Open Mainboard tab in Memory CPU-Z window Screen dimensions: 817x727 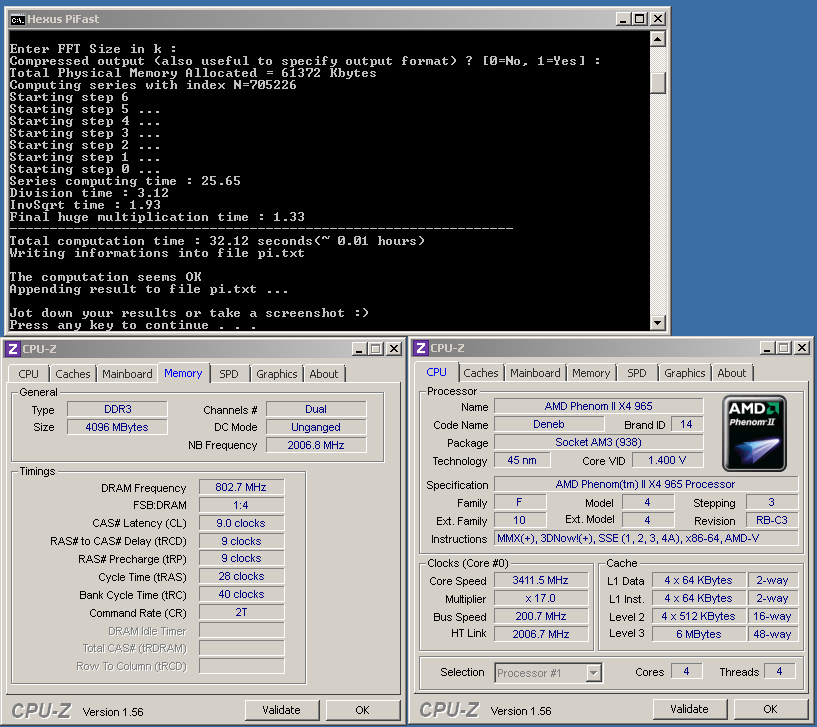coord(127,374)
